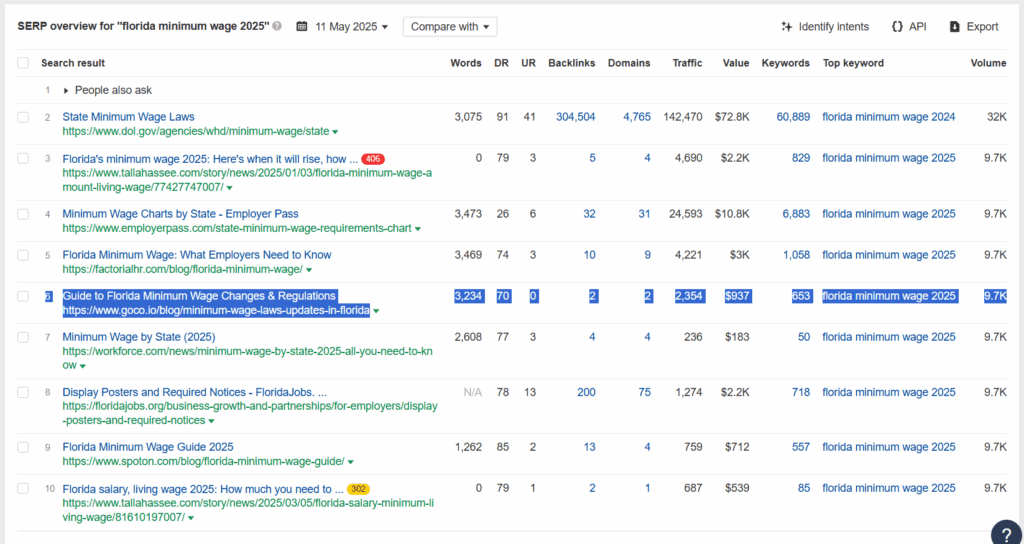Open the Compare with dropdown
This screenshot has height=544, width=1024.
(450, 27)
